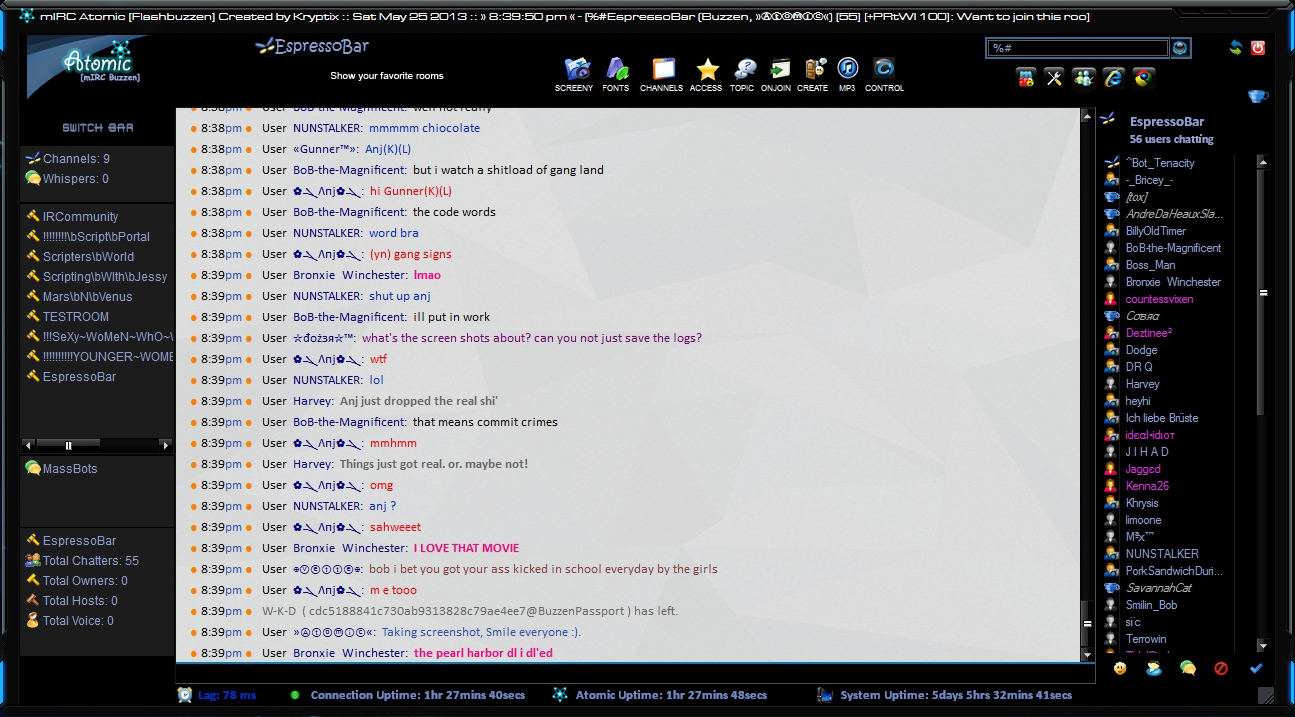Screen dimensions: 1295x717
Task: Select Whispers: 0 in switch bar
Action: click(x=67, y=179)
